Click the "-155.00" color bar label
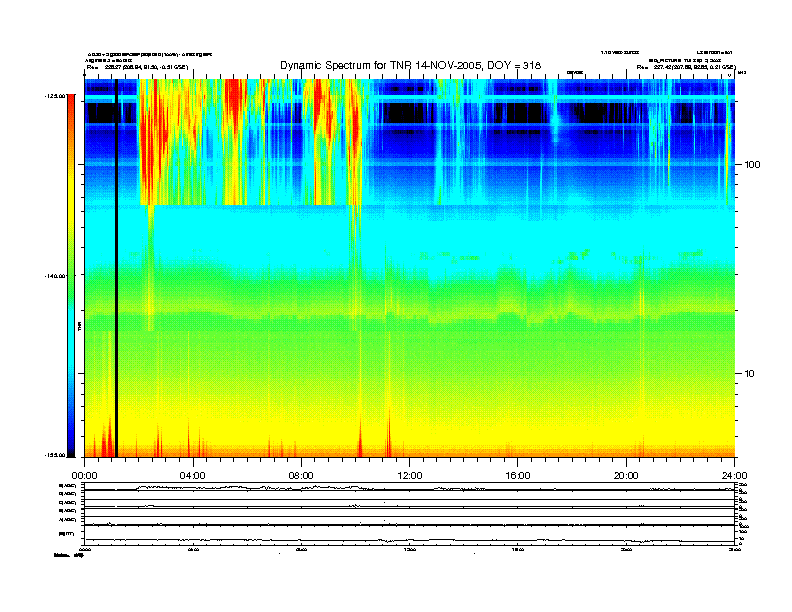The height and width of the screenshot is (612, 792). pyautogui.click(x=55, y=455)
